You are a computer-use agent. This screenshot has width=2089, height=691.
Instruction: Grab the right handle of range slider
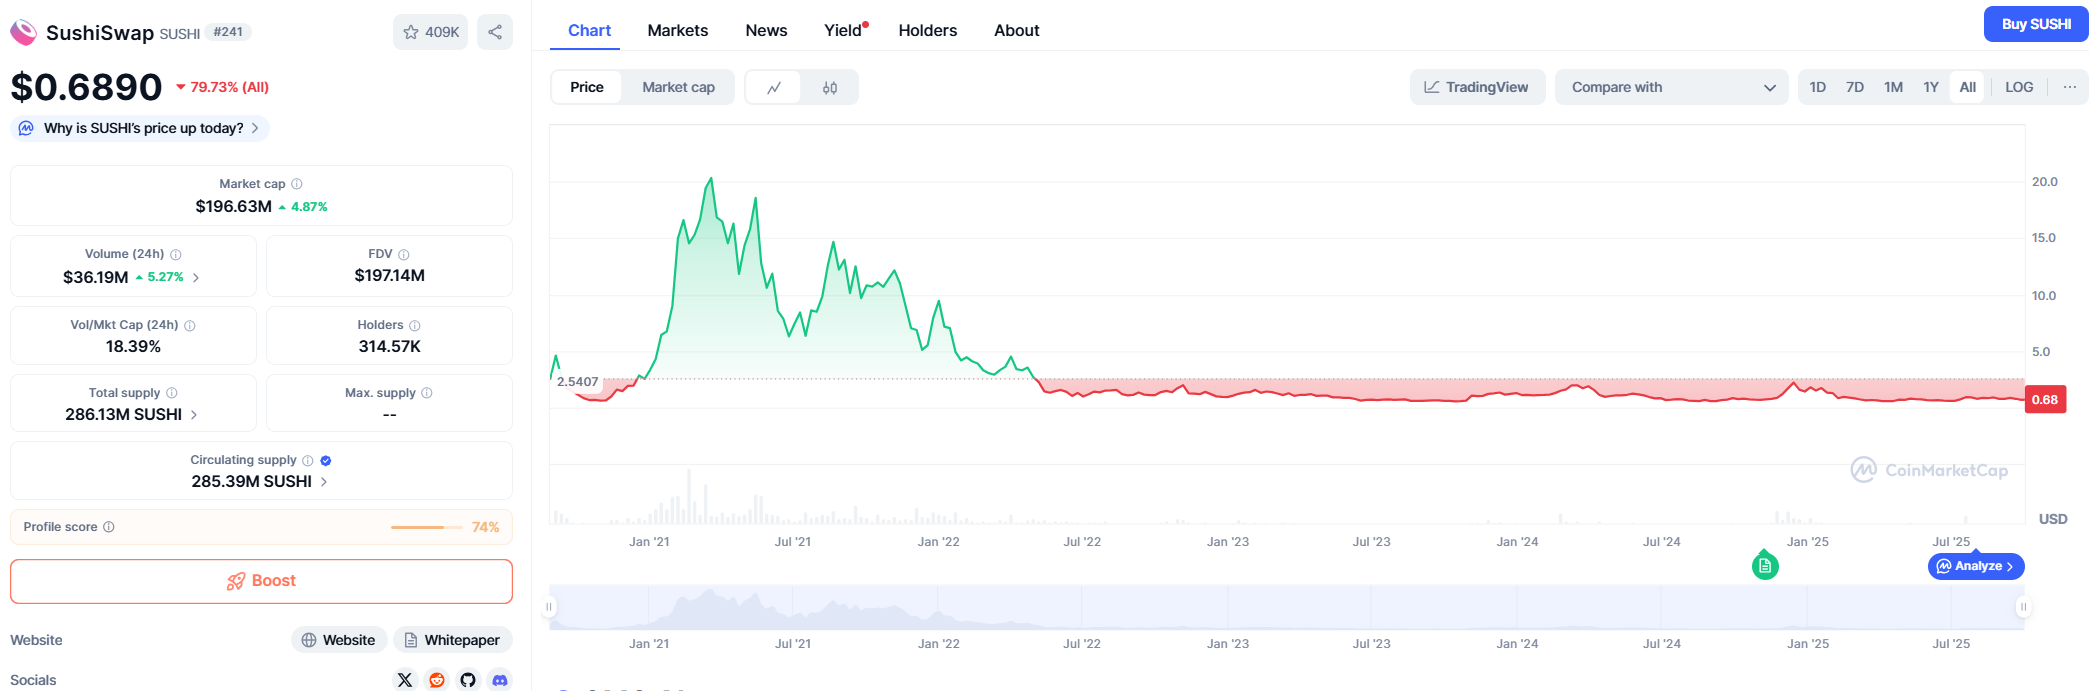click(x=2023, y=607)
